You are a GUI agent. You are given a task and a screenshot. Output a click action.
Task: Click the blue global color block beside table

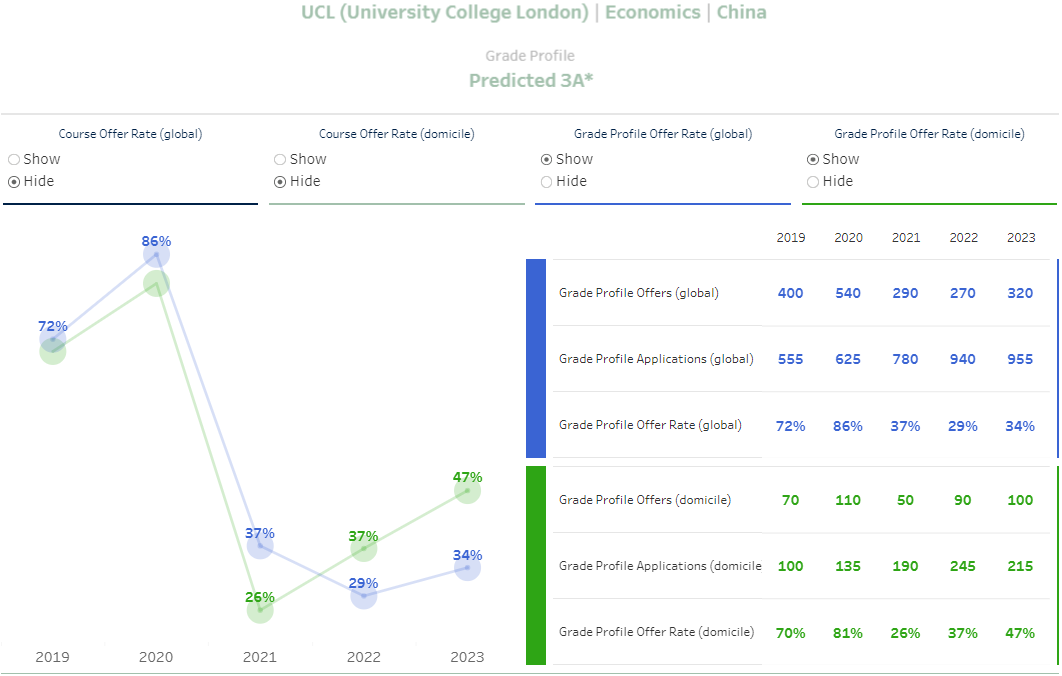click(536, 358)
